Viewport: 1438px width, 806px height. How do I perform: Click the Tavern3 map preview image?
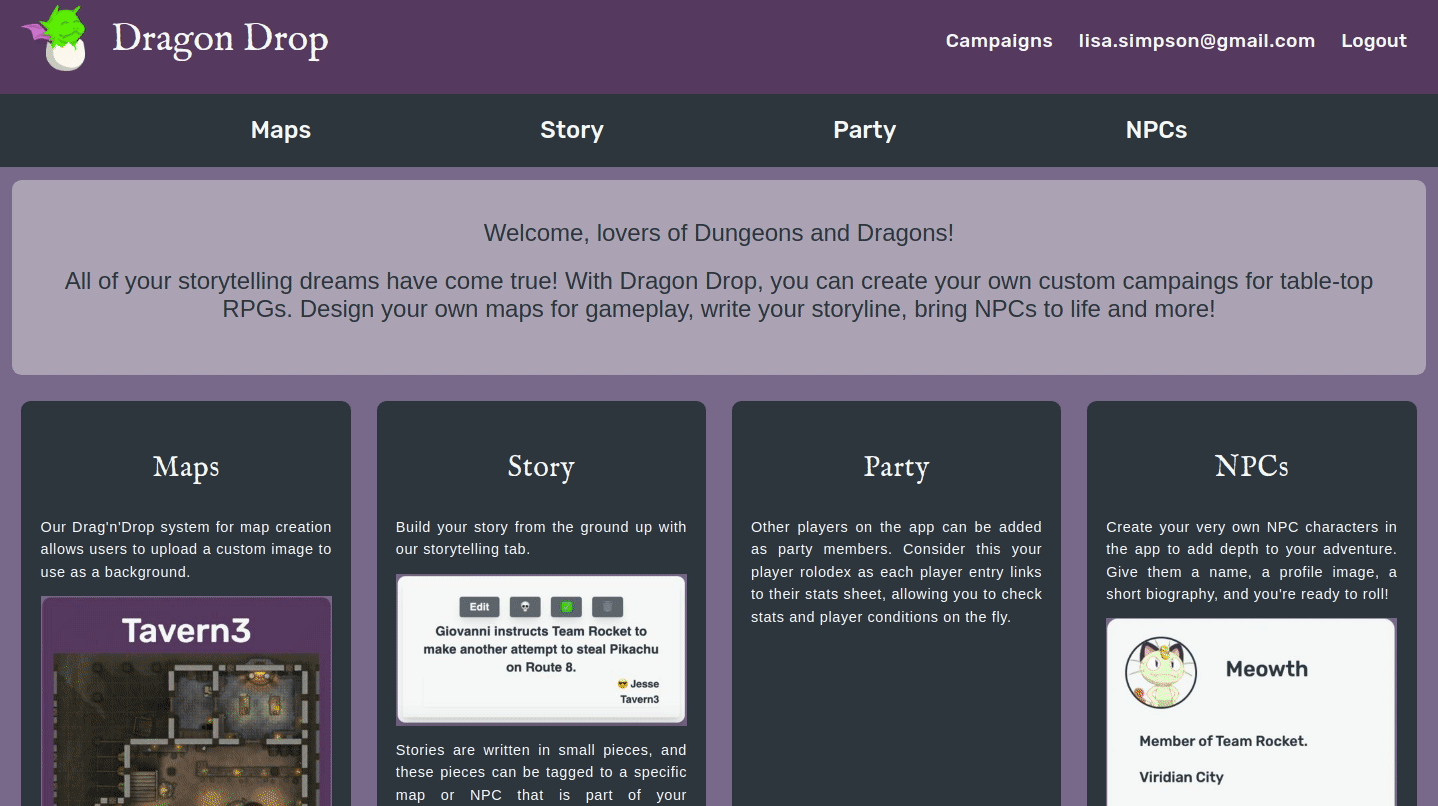tap(186, 701)
